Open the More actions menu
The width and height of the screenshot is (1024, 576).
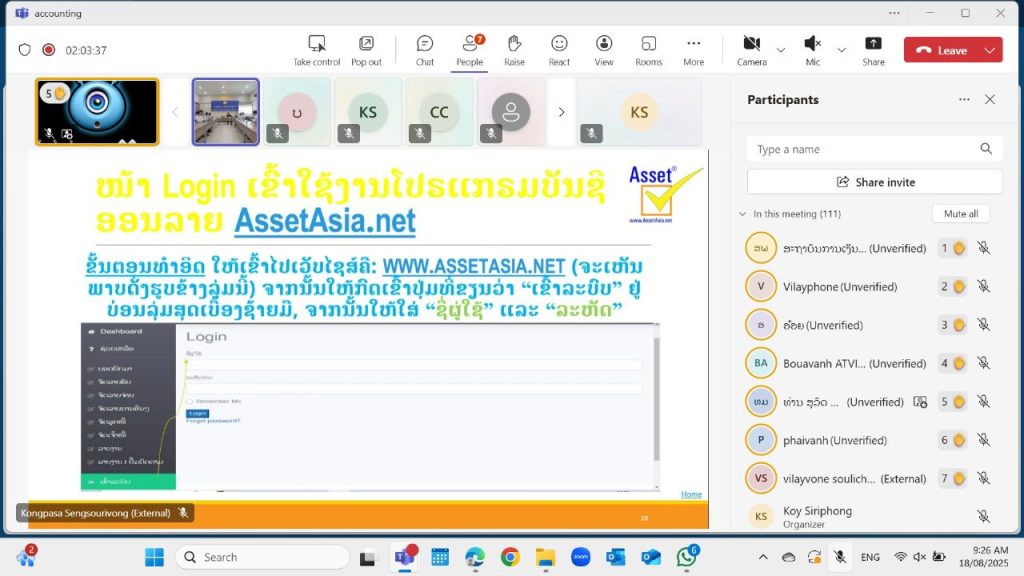694,50
